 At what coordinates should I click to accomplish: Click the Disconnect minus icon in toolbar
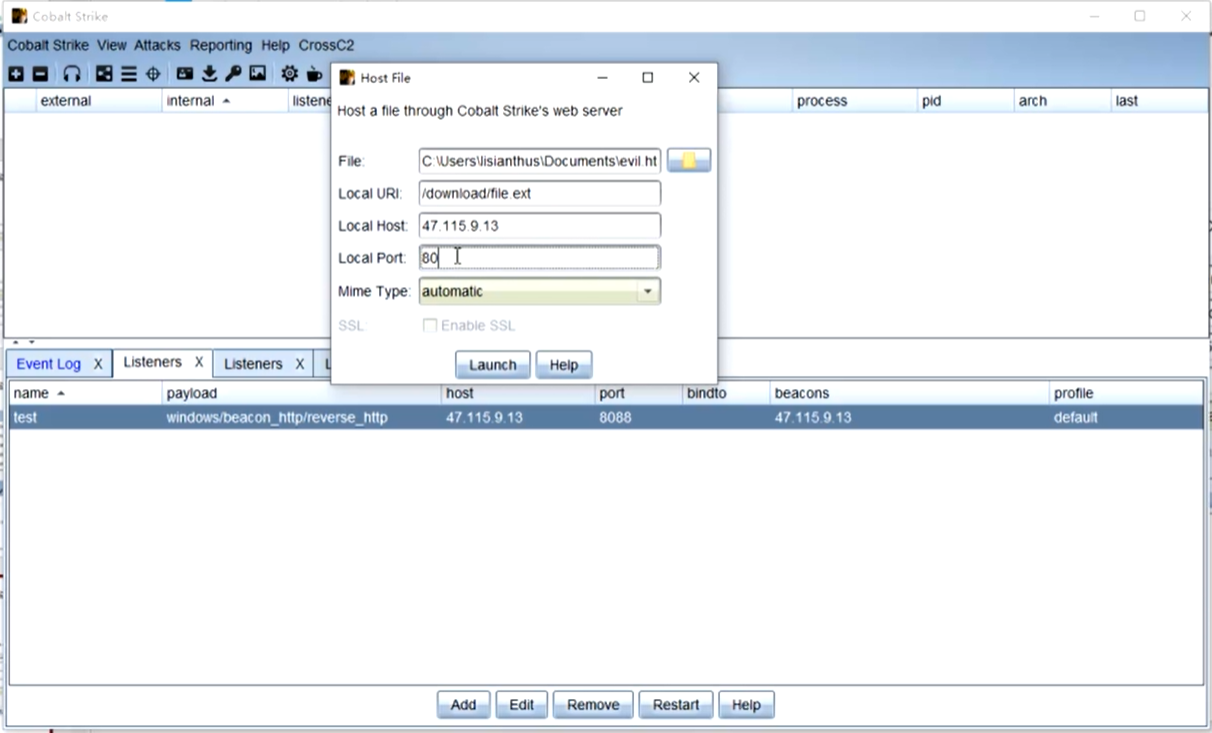pos(40,74)
